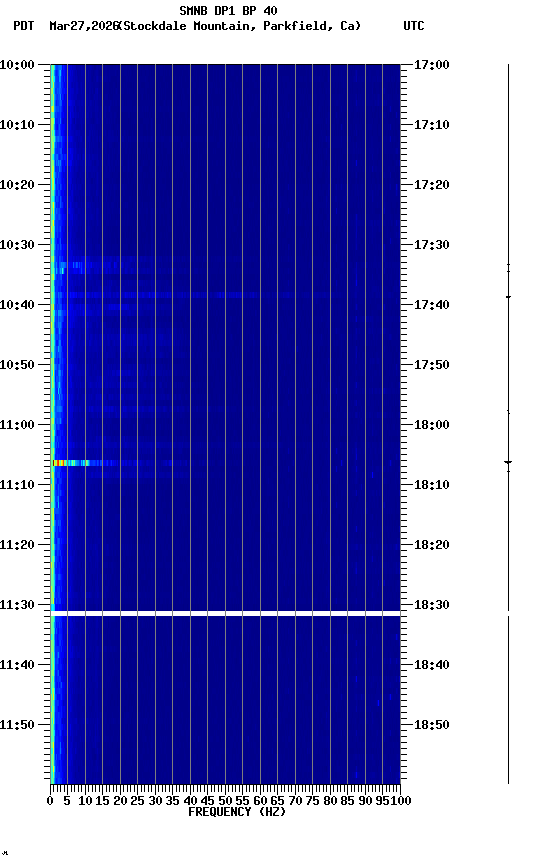Click the 70 Hz frequency axis label
The height and width of the screenshot is (864, 552).
tap(295, 801)
